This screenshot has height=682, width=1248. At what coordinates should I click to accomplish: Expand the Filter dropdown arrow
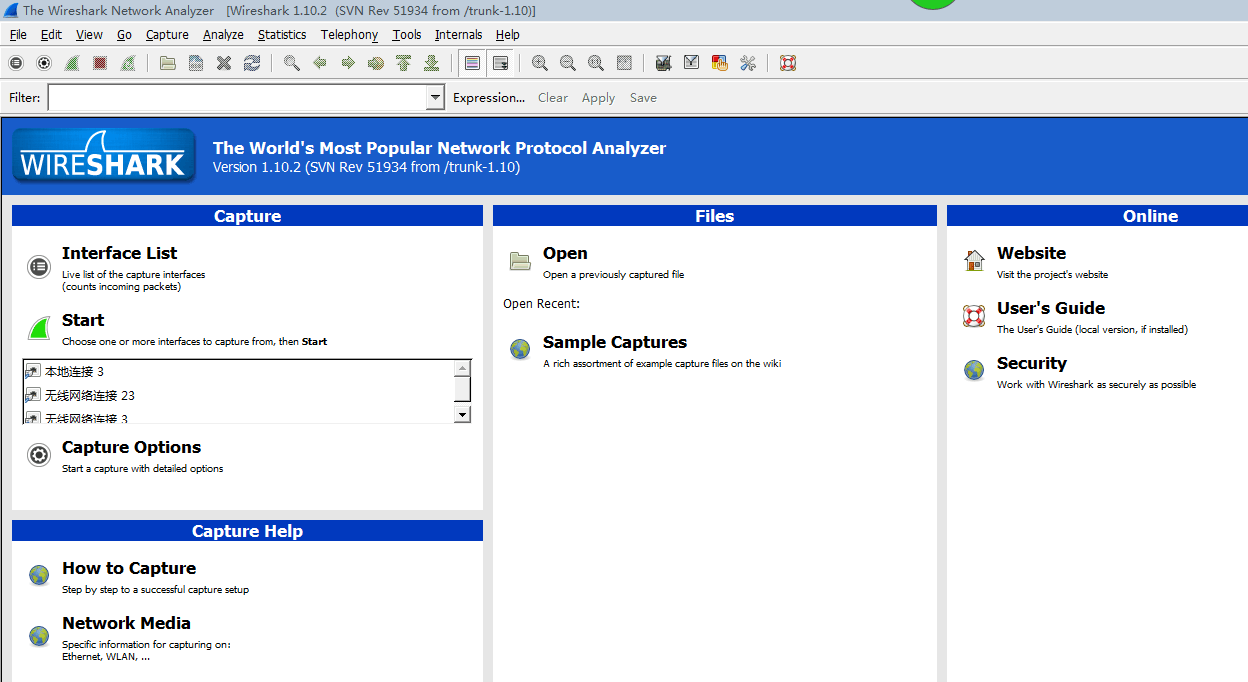tap(435, 98)
